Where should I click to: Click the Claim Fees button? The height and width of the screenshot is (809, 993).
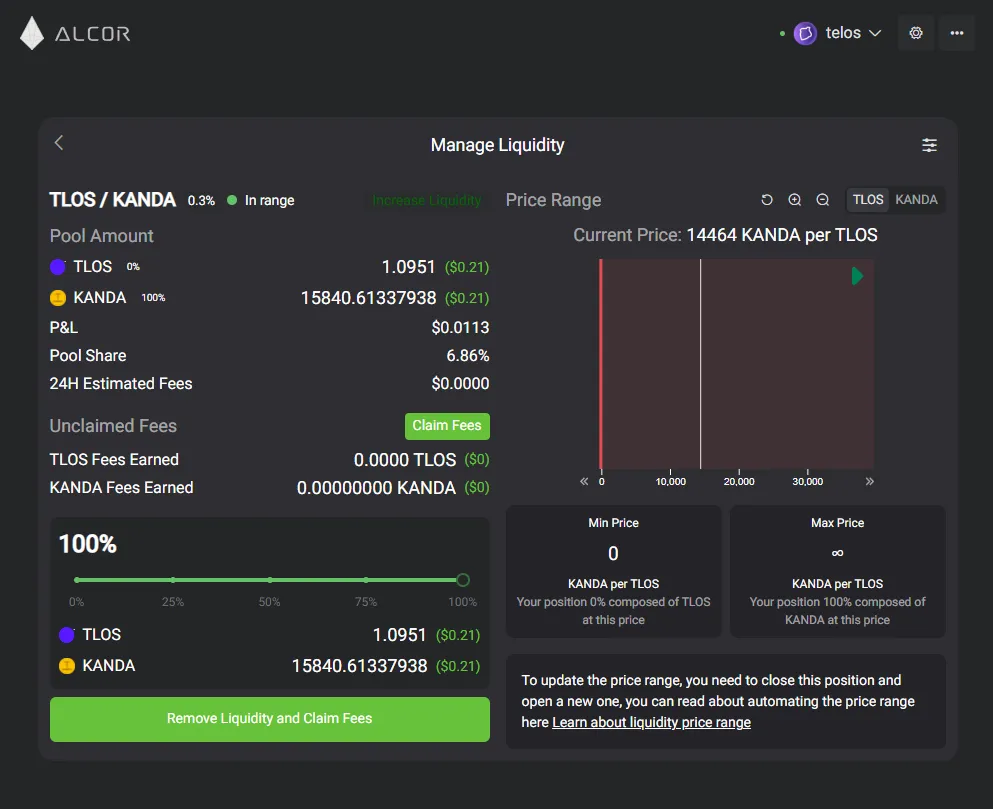(447, 426)
